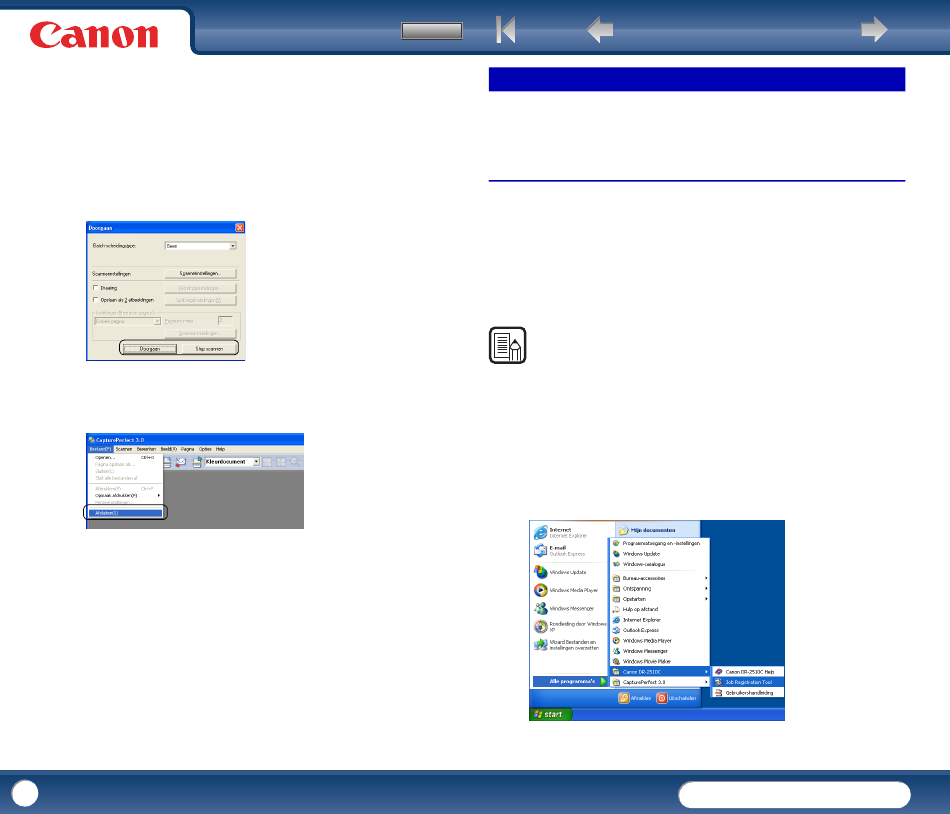Open Canon DR-2510C Help entry
The image size is (950, 814).
coord(749,672)
